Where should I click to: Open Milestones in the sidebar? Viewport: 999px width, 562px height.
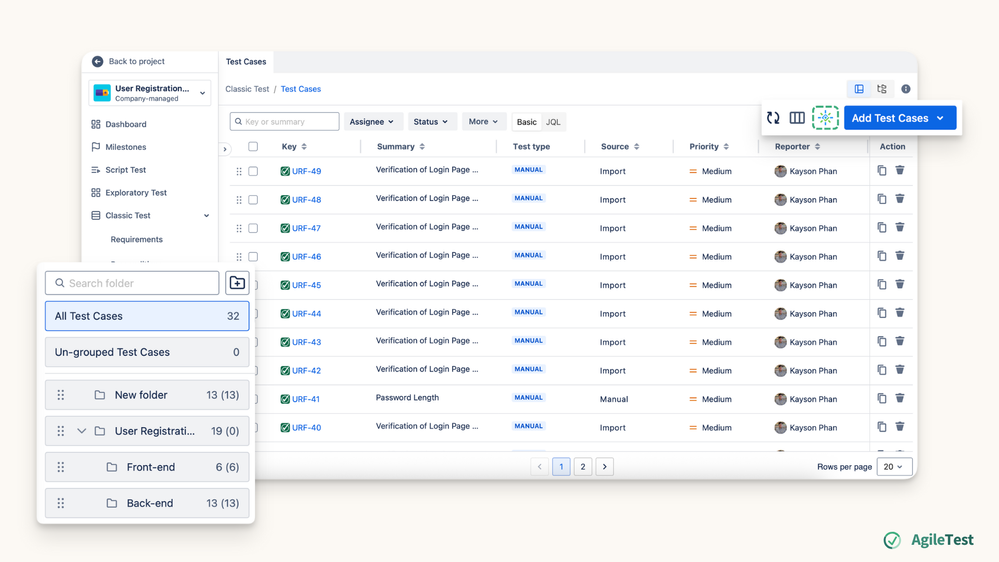[119, 147]
